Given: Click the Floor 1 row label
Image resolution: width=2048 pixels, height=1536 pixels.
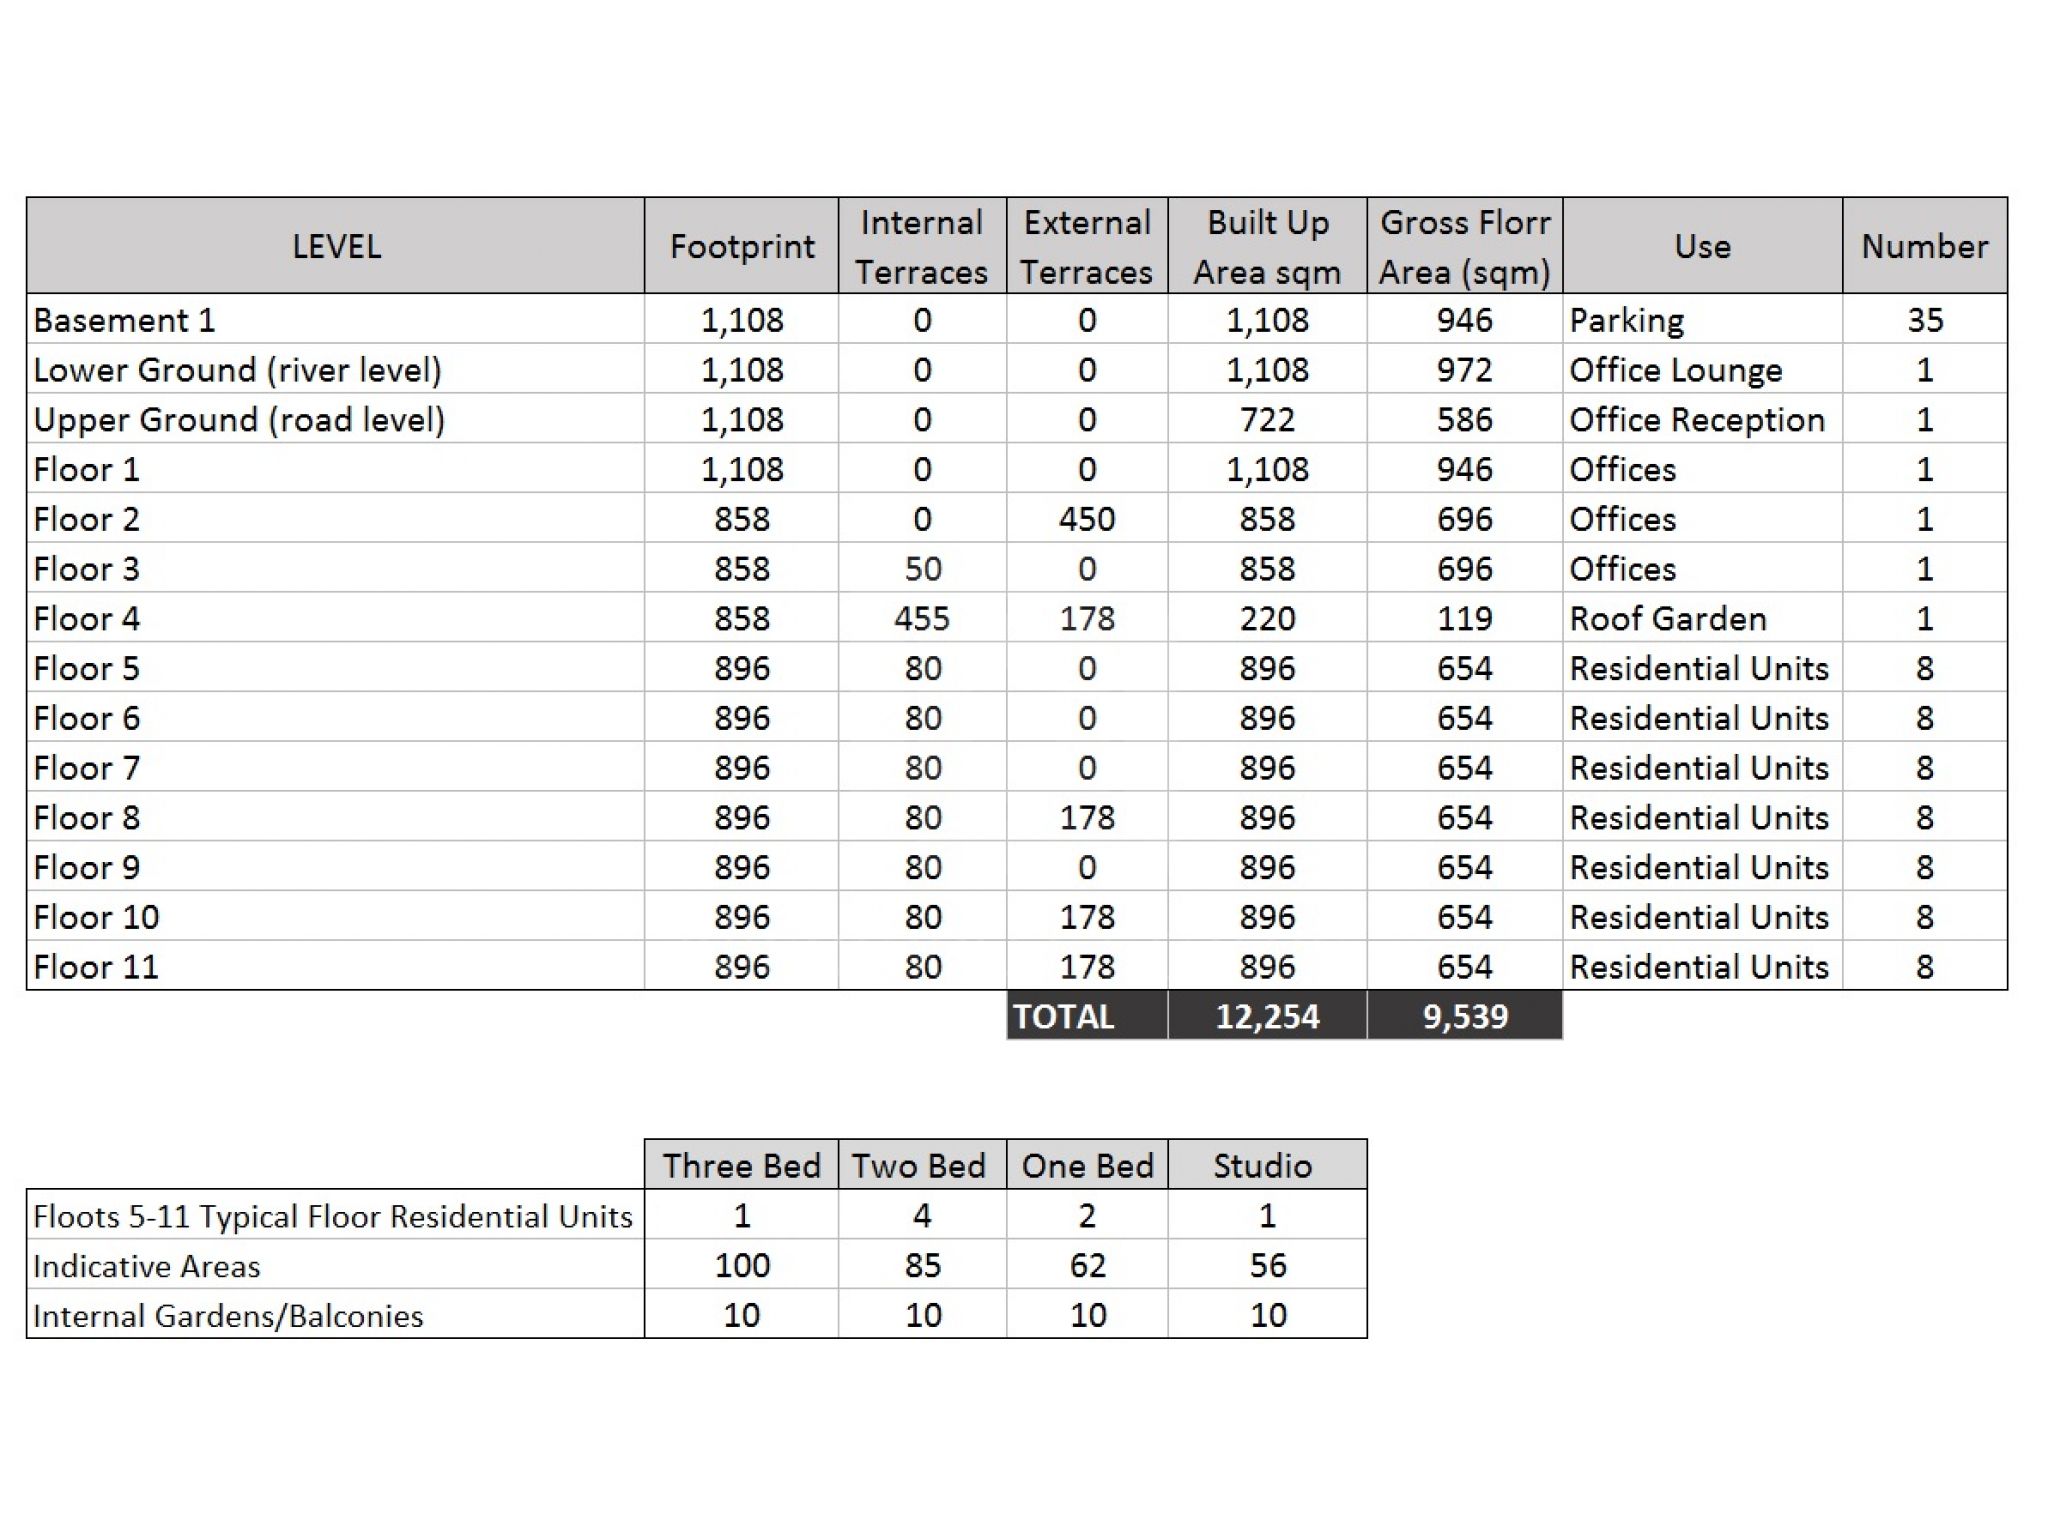Looking at the screenshot, I should coord(86,469).
